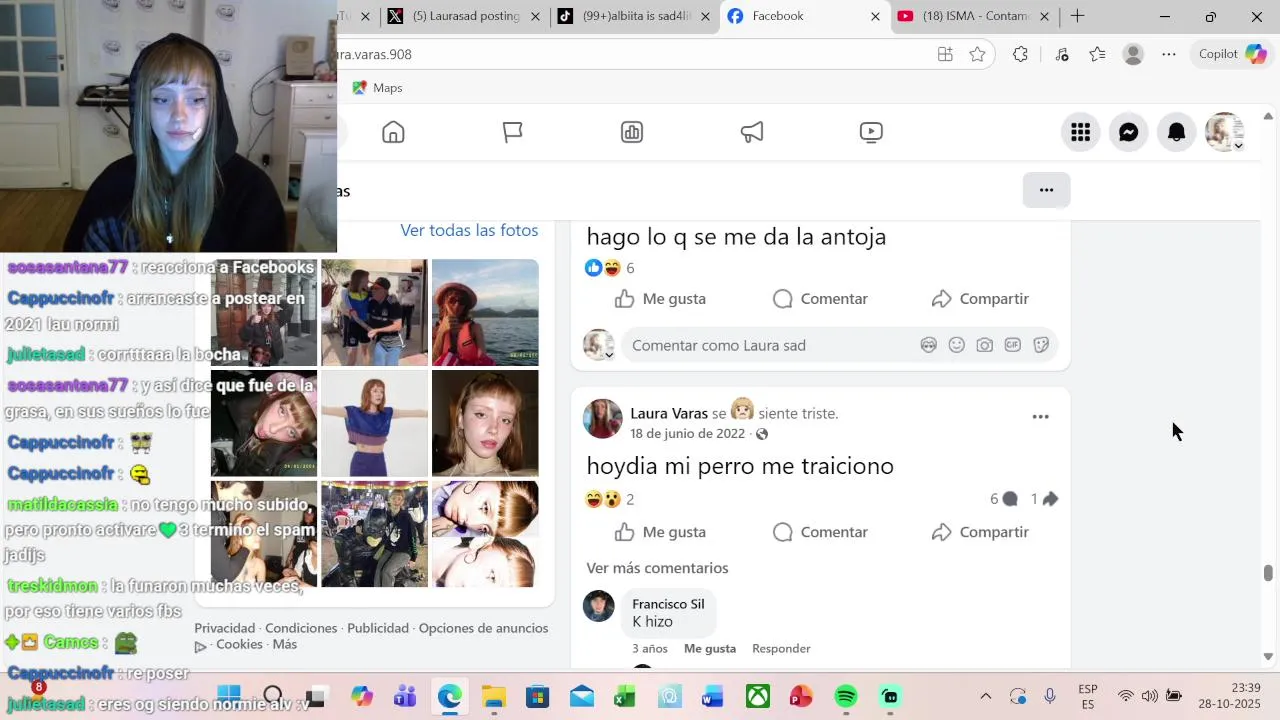Screen dimensions: 1280x720
Task: View 1 share count on triste post
Action: 1045,499
